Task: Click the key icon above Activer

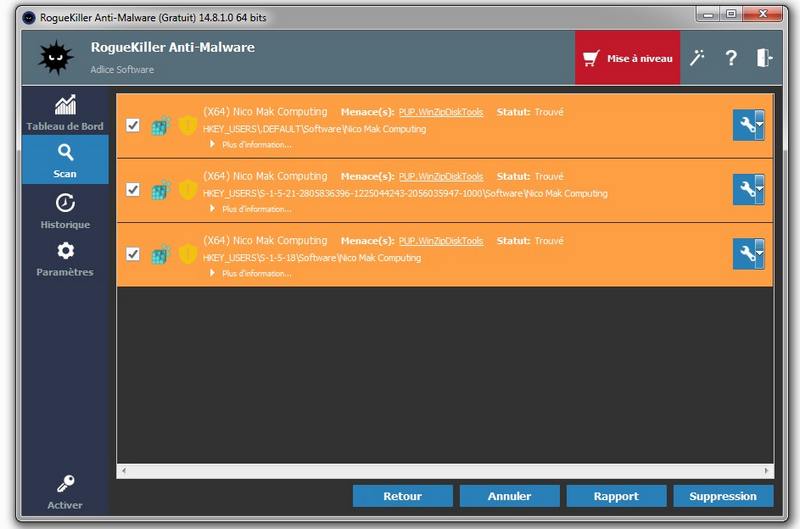Action: 65,485
